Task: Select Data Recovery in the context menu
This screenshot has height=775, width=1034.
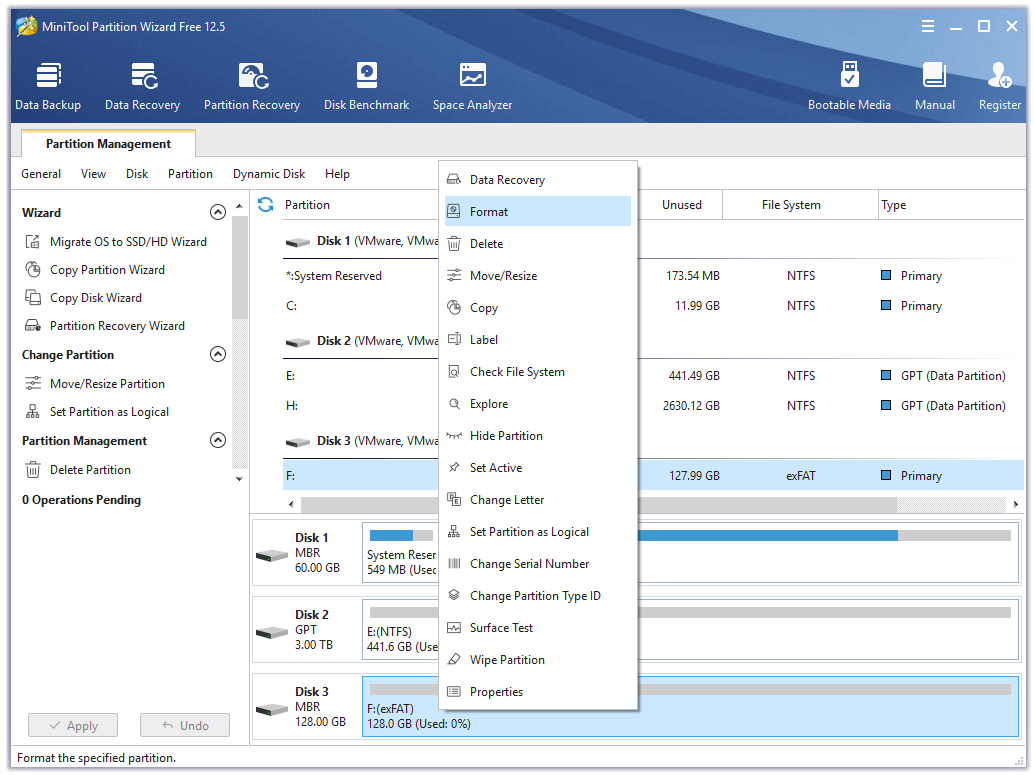Action: (x=538, y=179)
